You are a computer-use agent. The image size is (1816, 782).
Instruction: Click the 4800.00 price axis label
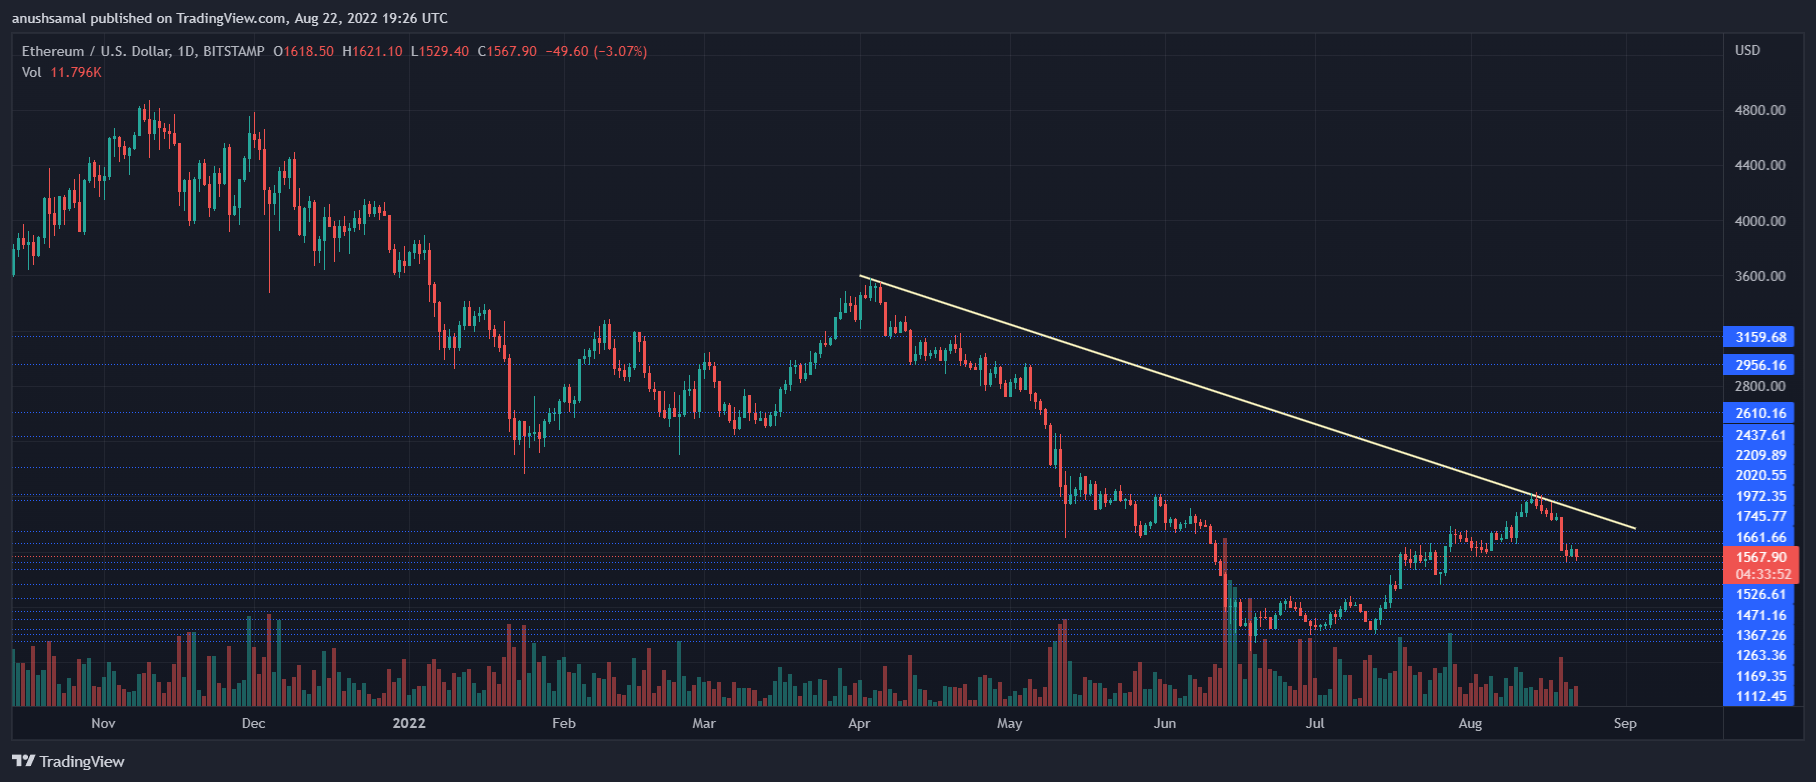point(1760,110)
